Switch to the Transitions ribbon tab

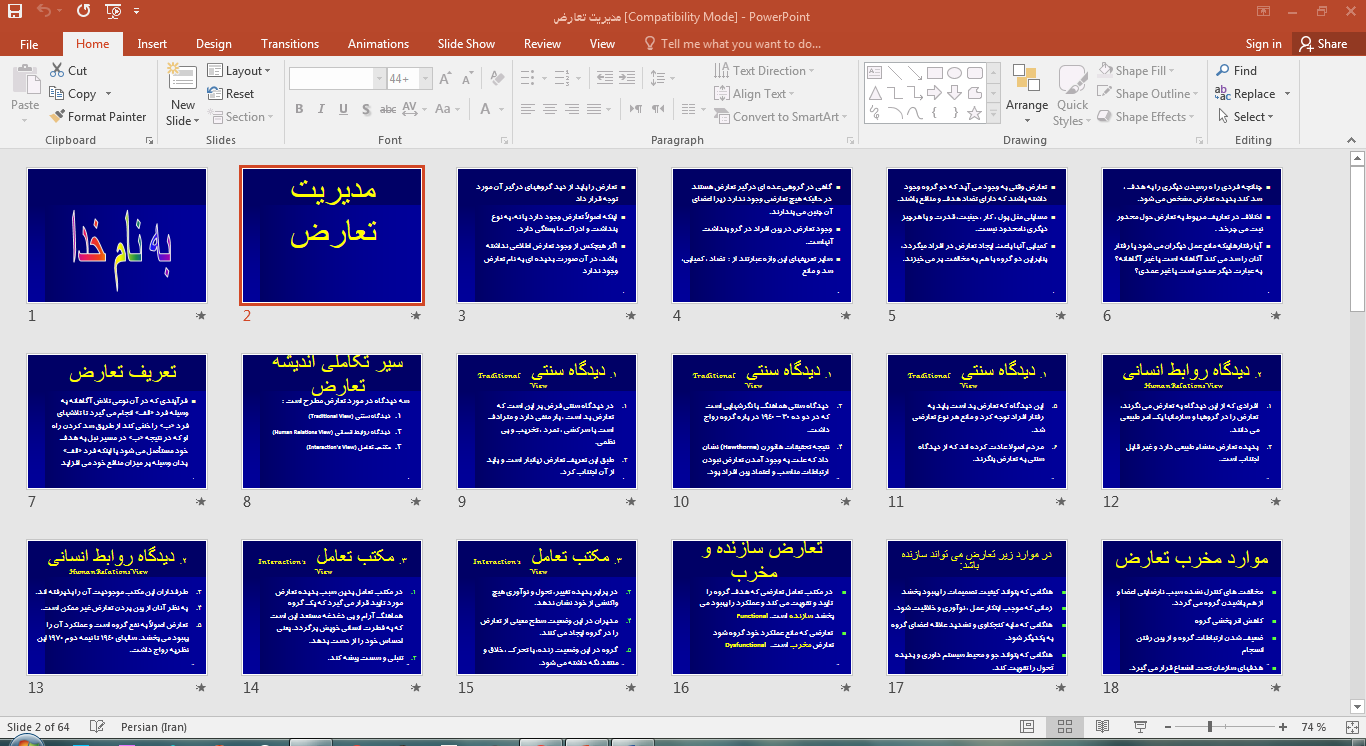pos(290,43)
